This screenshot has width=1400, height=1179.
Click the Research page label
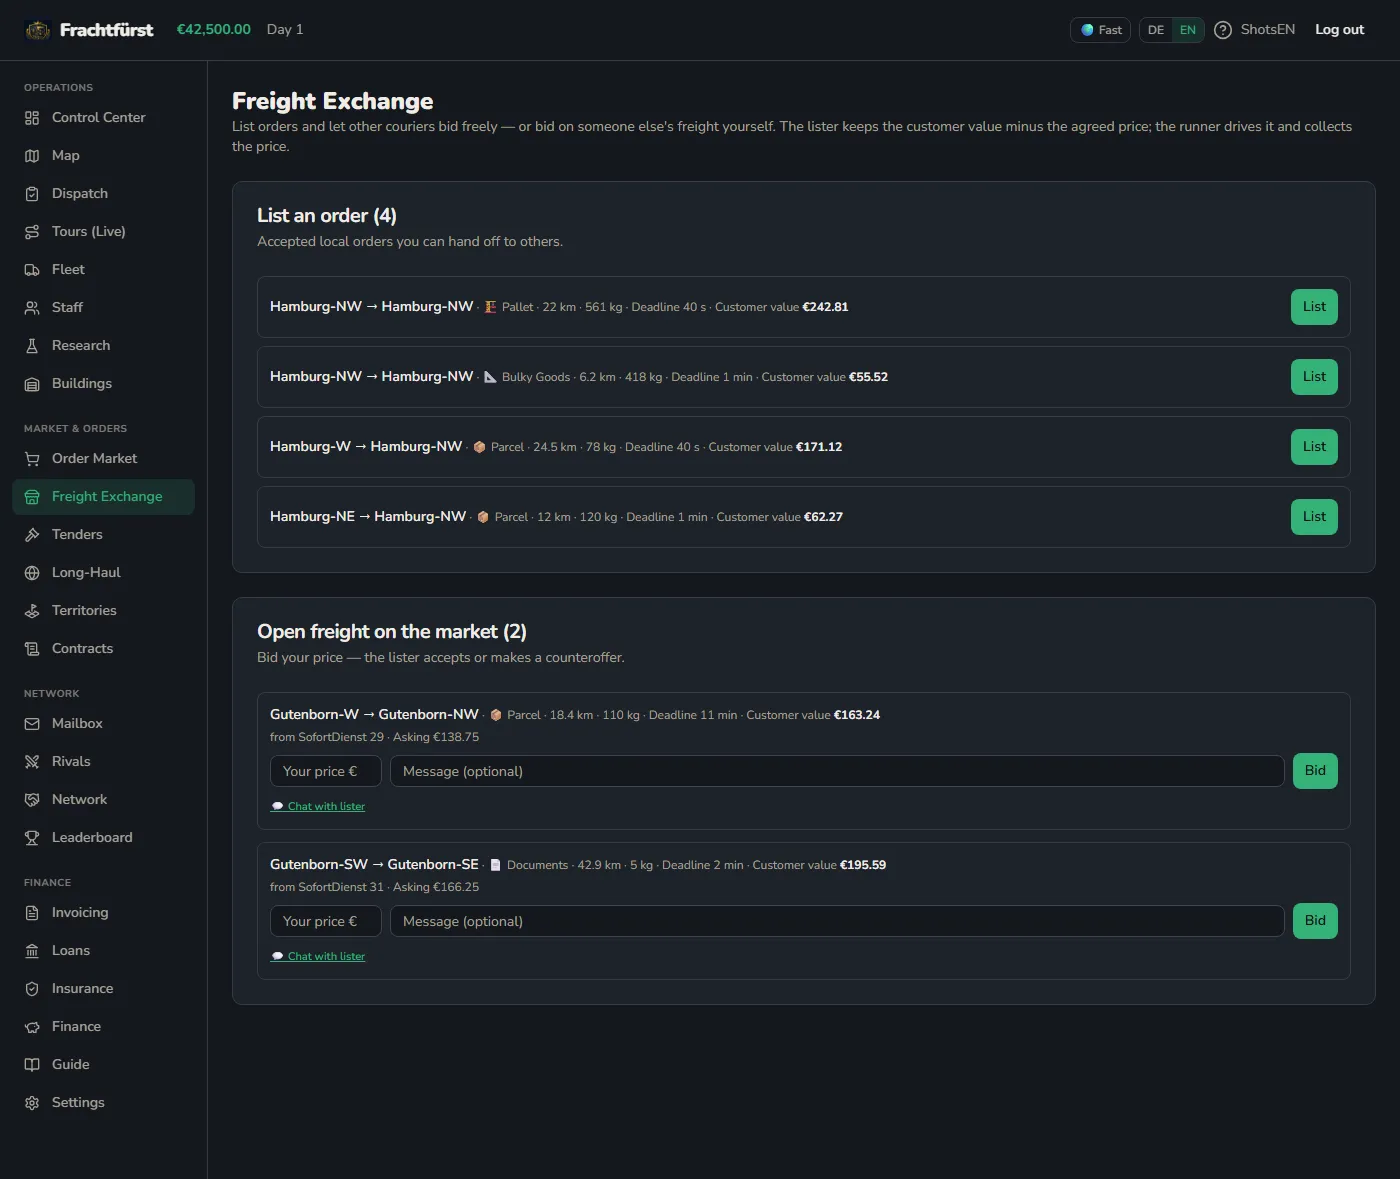tap(81, 346)
